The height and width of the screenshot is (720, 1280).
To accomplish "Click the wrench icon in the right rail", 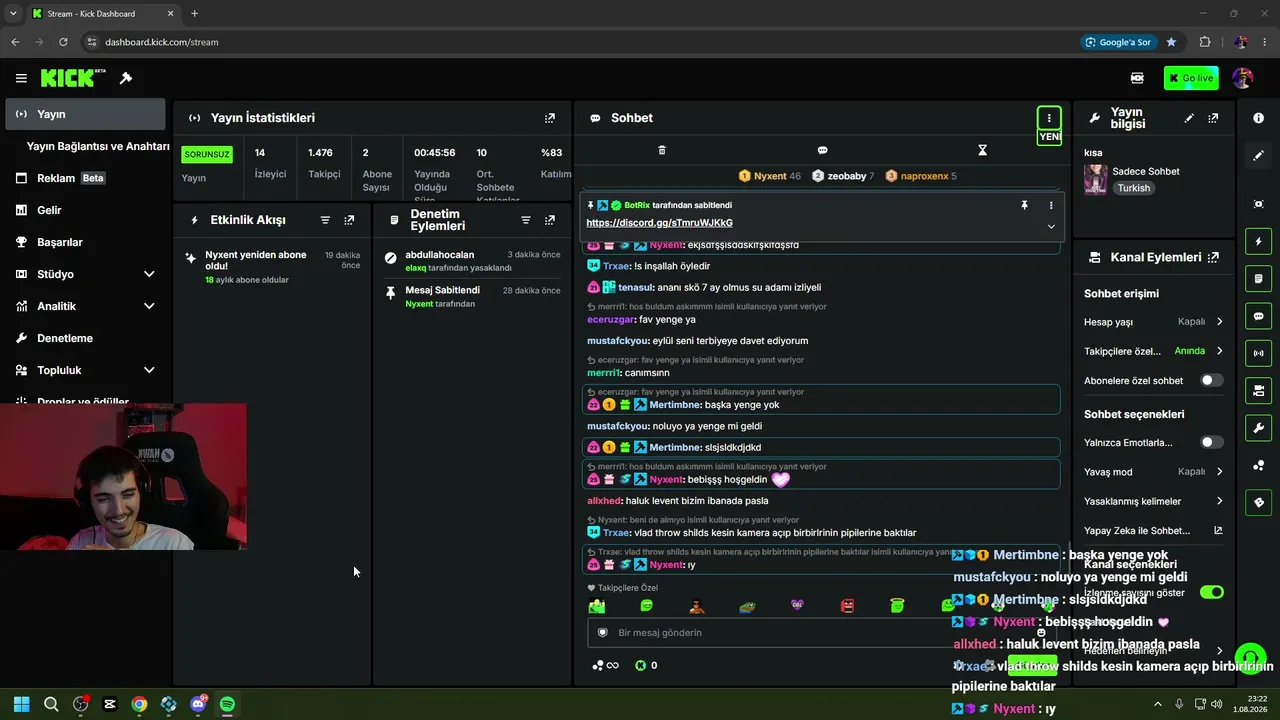I will coord(1258,428).
